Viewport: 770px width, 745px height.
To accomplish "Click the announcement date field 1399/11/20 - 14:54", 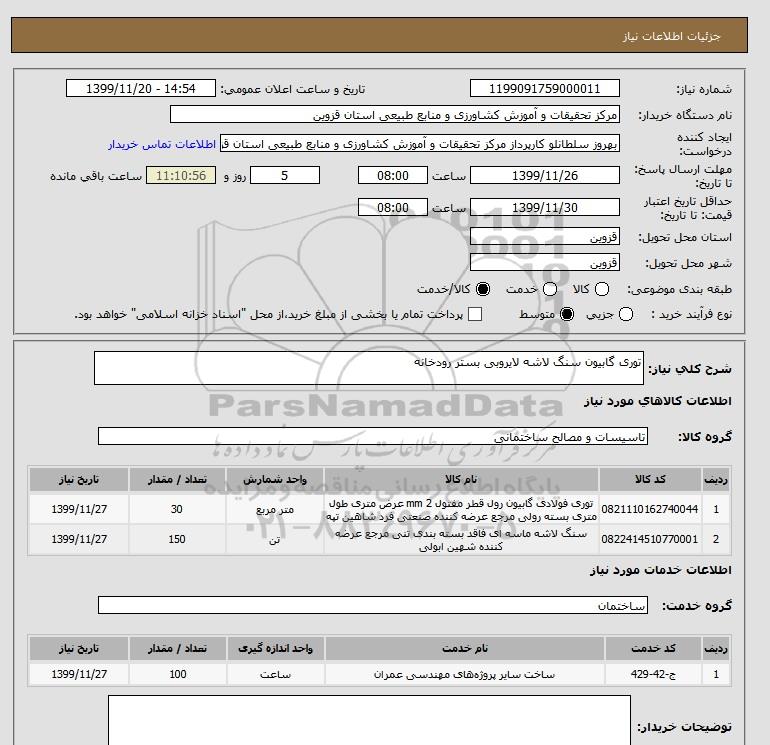I will pyautogui.click(x=140, y=88).
